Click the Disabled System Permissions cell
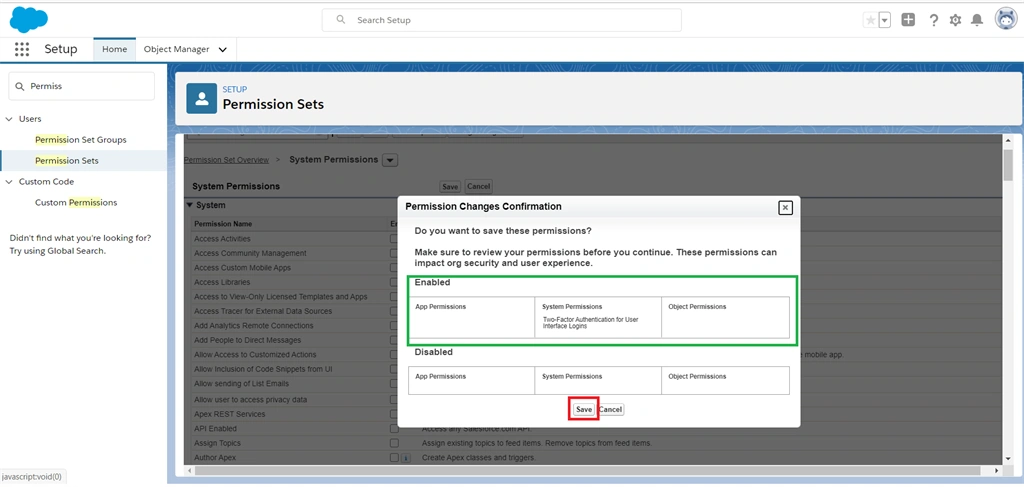This screenshot has width=1024, height=487. click(x=598, y=381)
